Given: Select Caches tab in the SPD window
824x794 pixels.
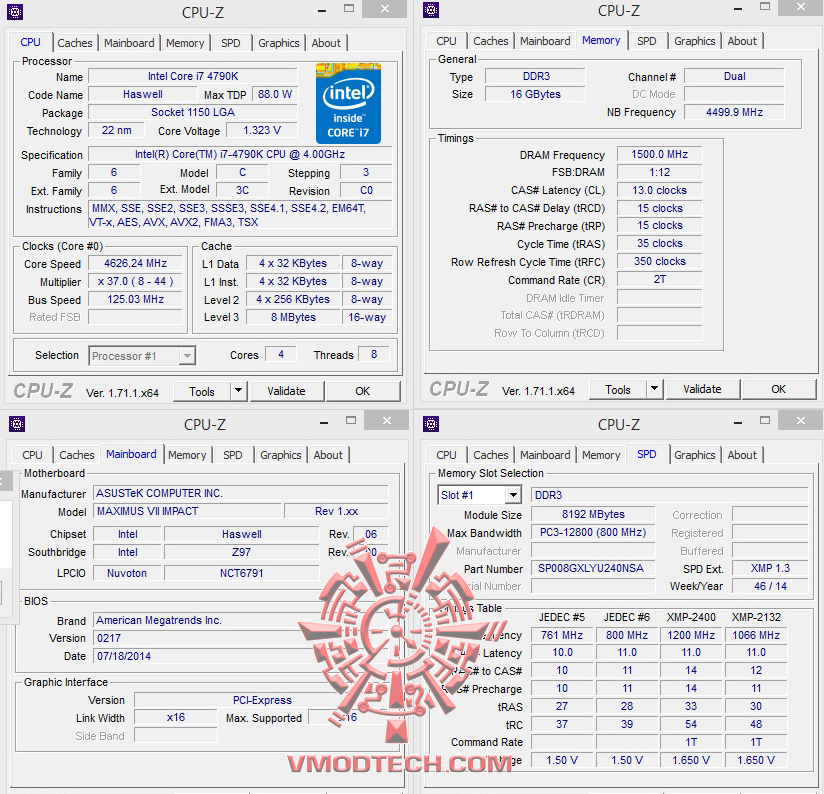Looking at the screenshot, I should tap(491, 455).
